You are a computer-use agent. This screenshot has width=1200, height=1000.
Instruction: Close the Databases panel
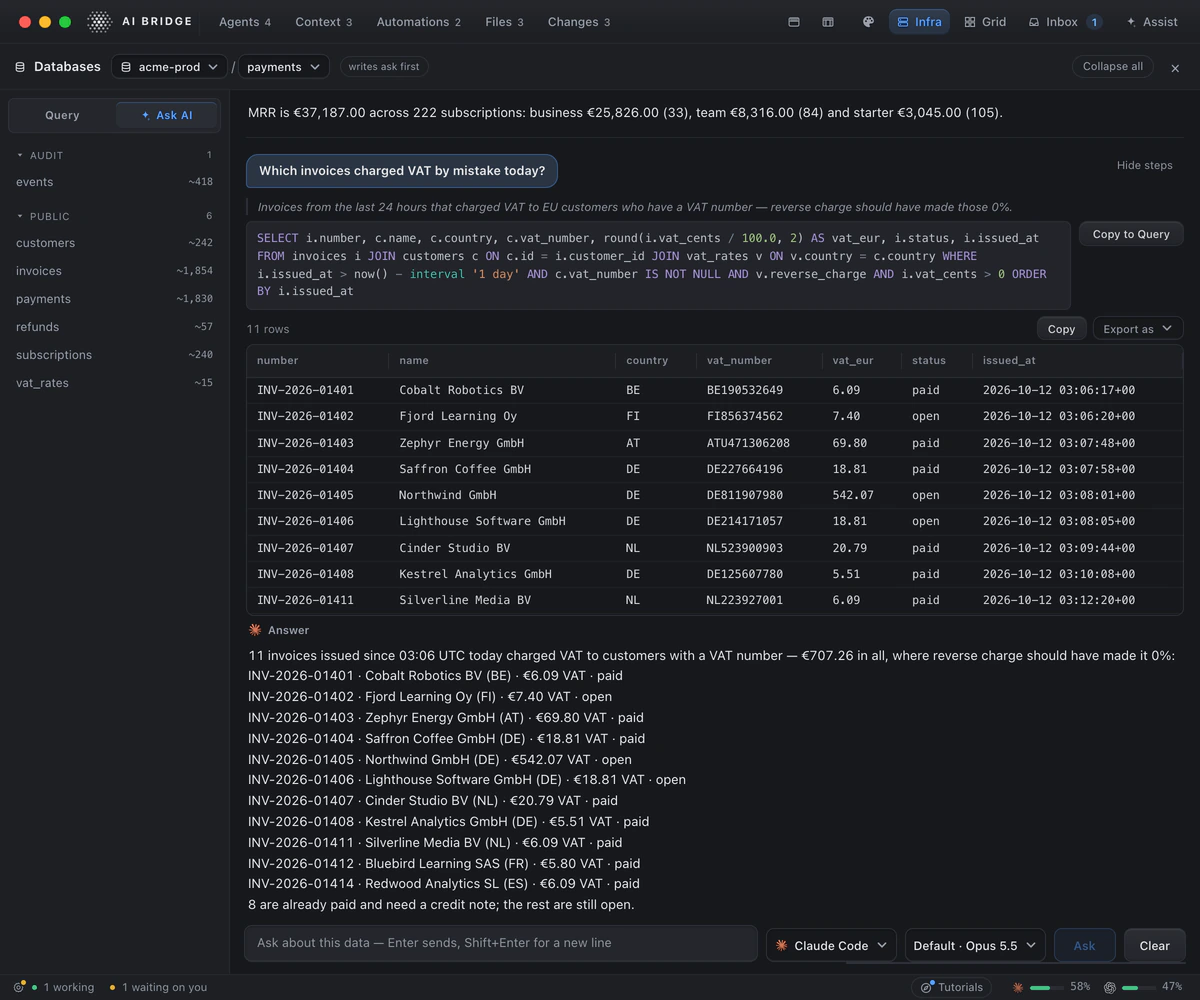tap(1175, 68)
